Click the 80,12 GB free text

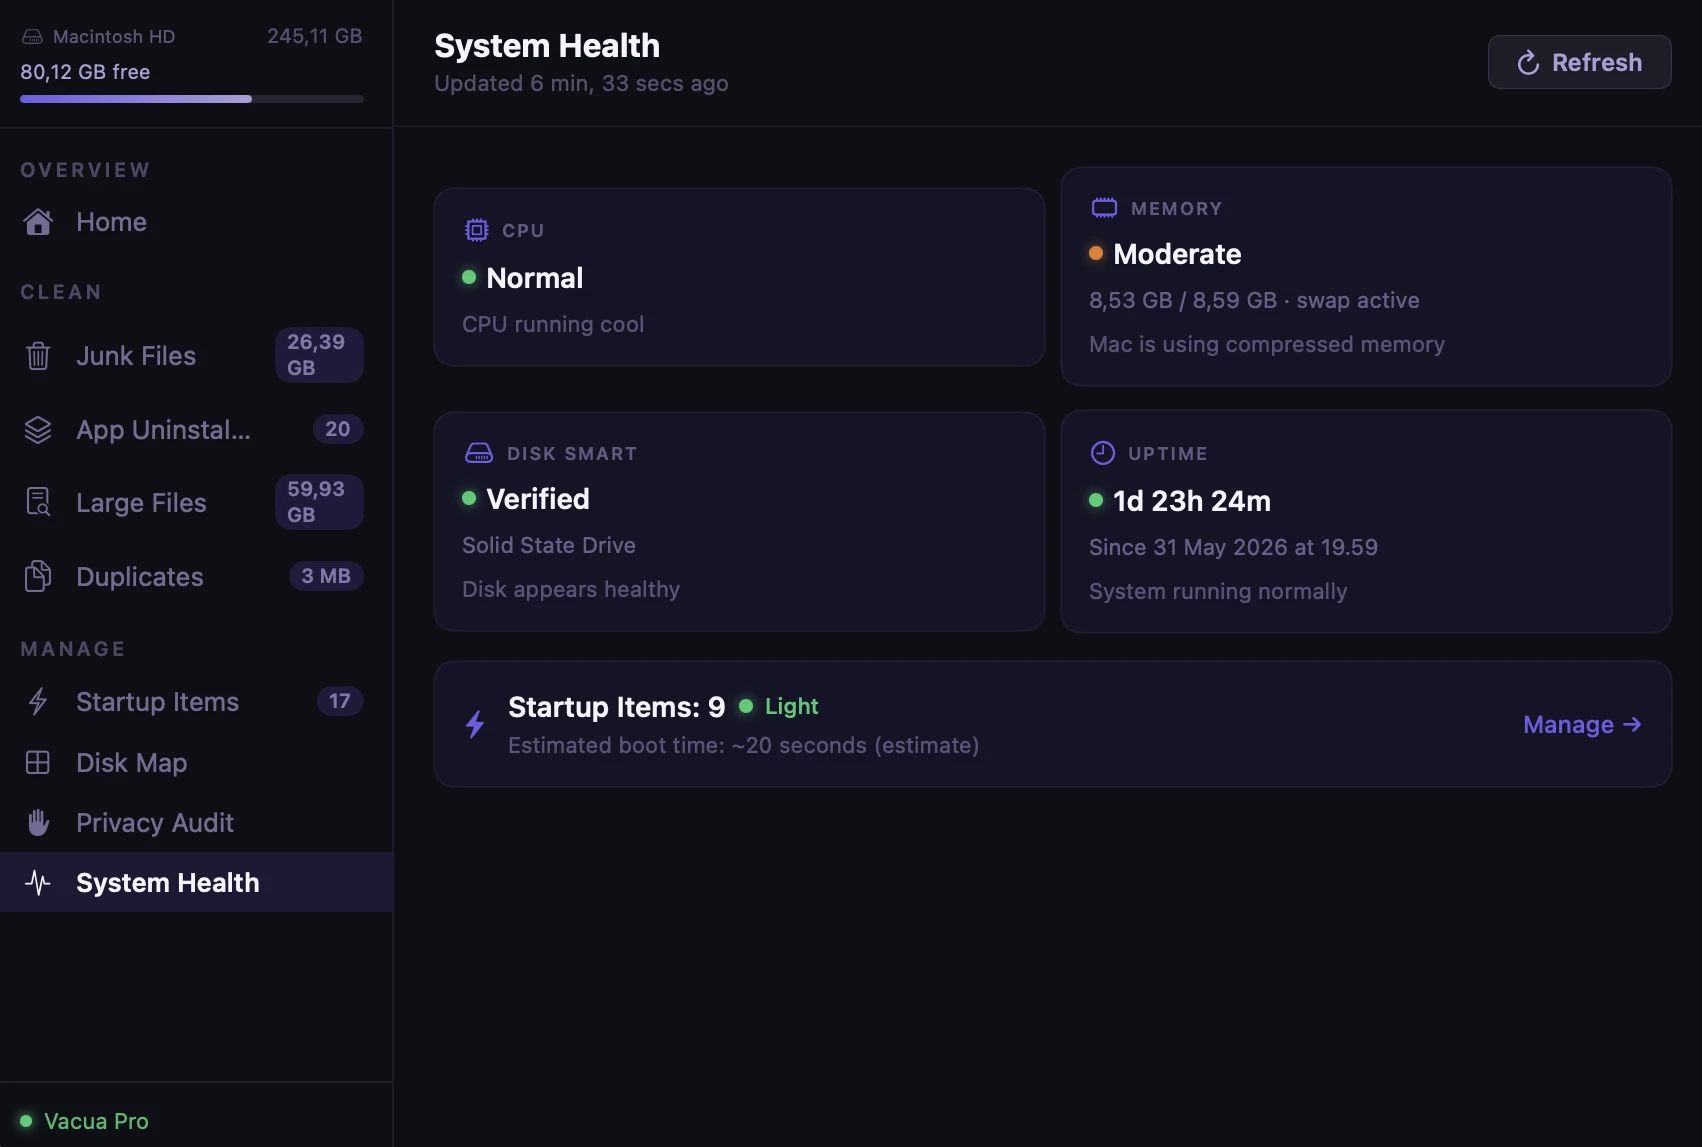[x=85, y=72]
